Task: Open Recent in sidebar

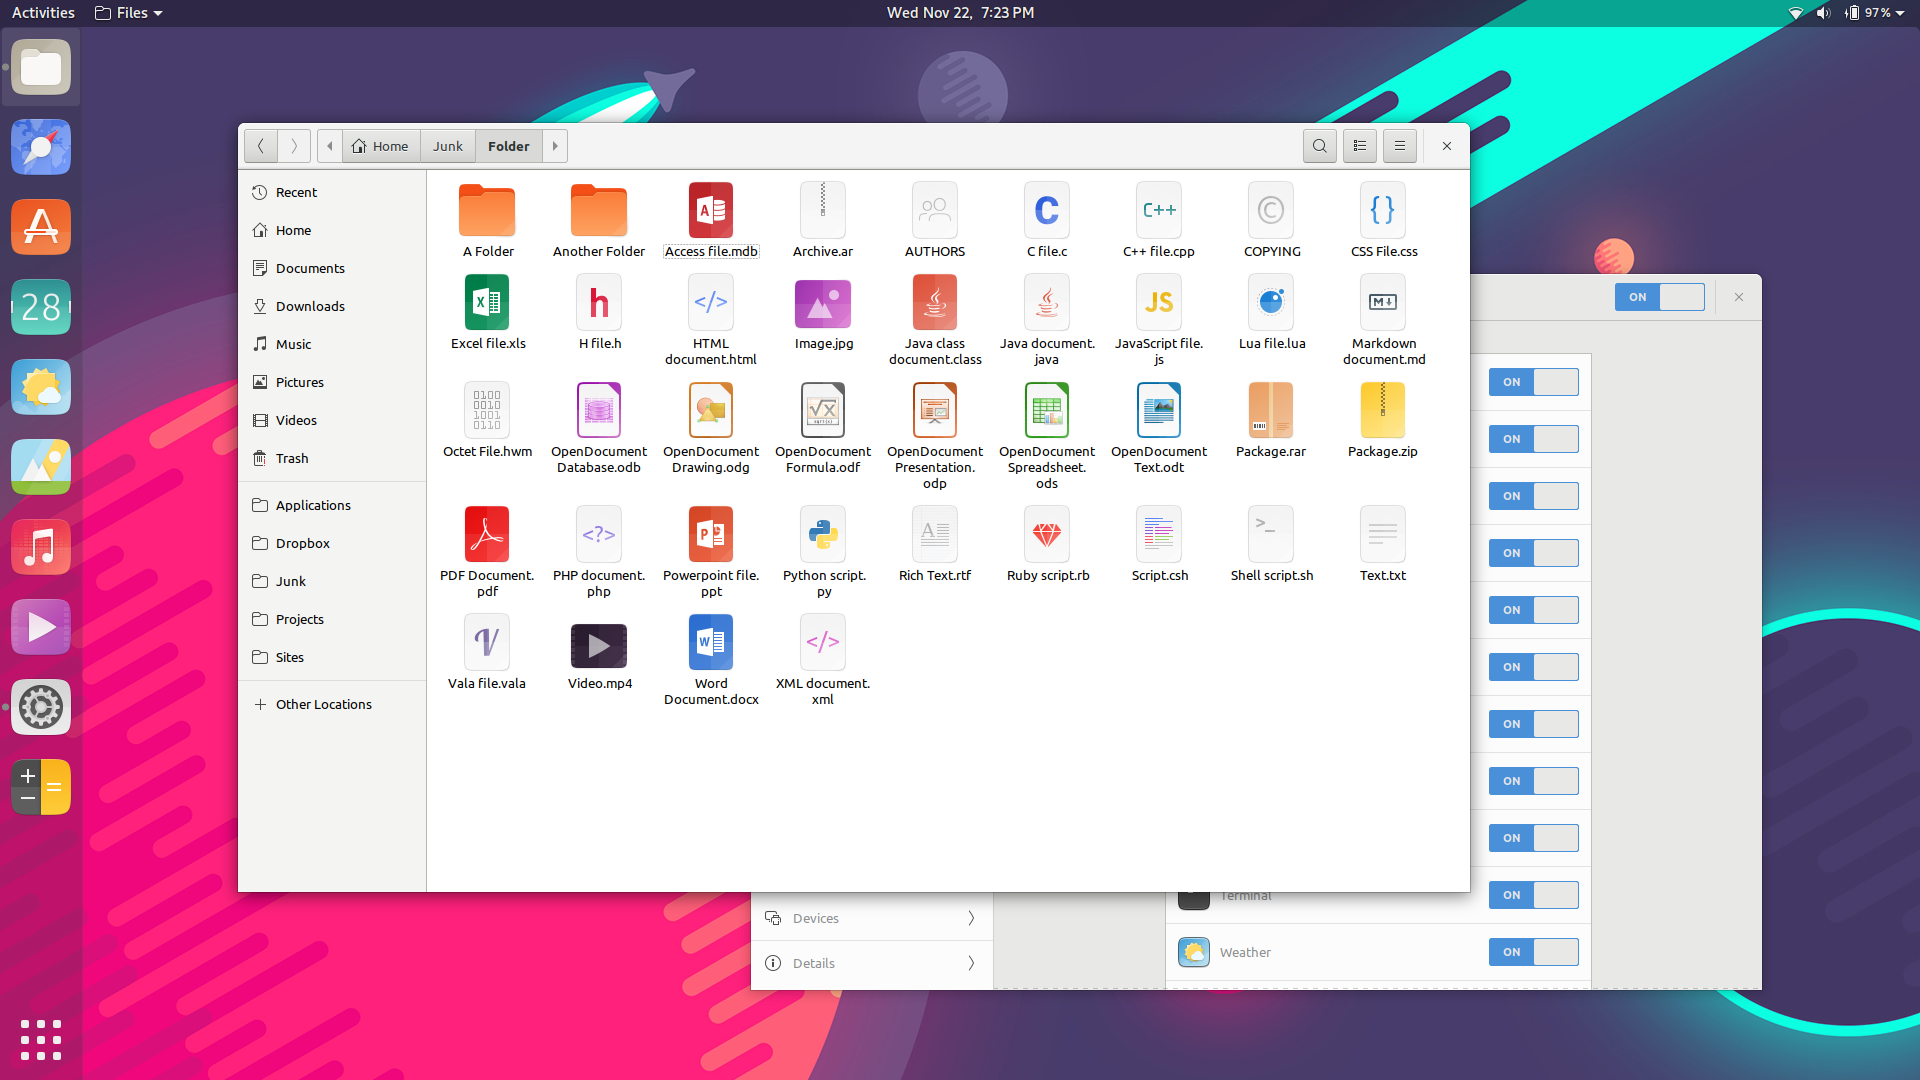Action: pos(332,192)
